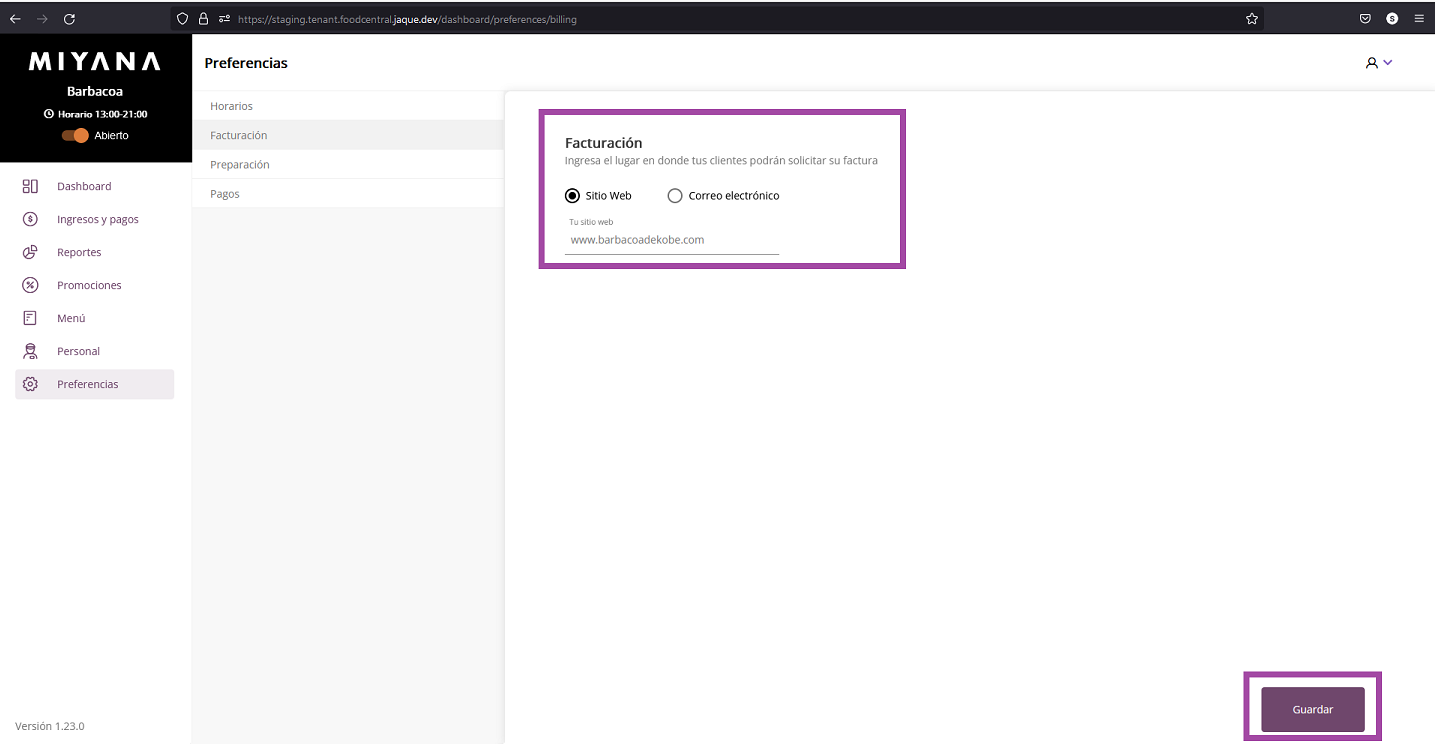Switch to the Horarios preferences tab
This screenshot has width=1435, height=744.
348,106
